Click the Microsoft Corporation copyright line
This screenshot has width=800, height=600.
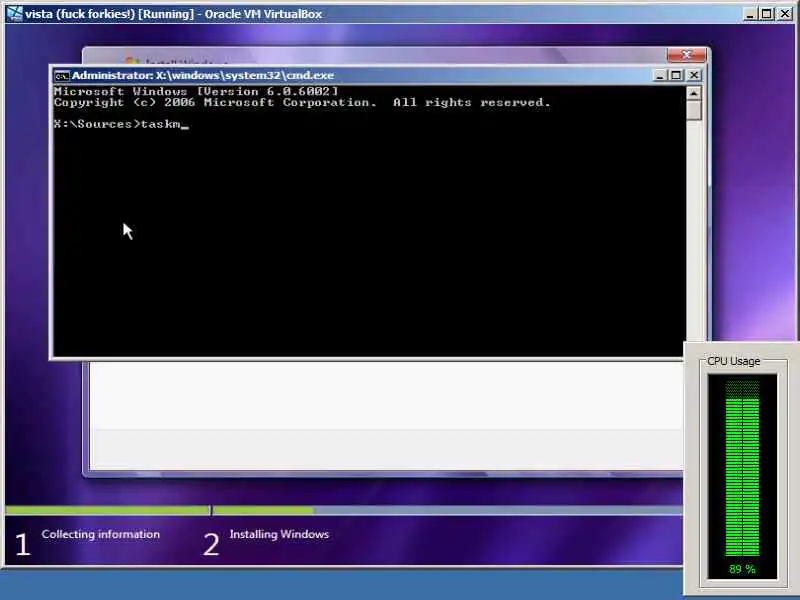(302, 103)
